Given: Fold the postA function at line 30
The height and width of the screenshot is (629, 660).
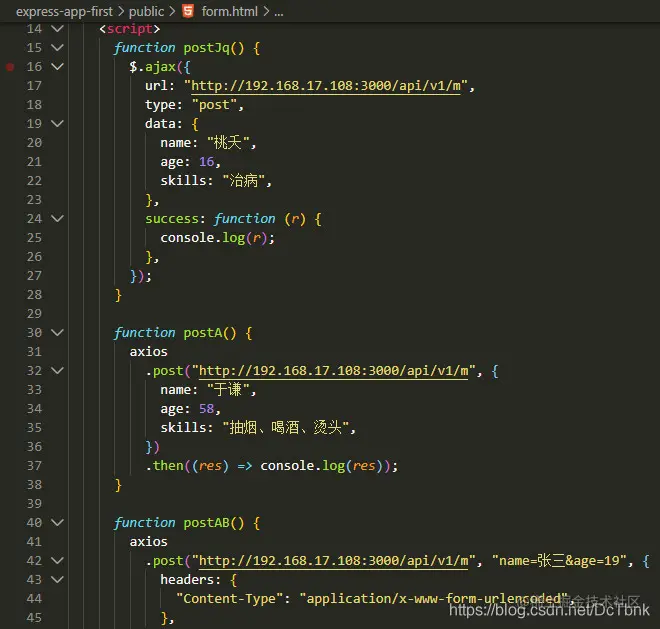Looking at the screenshot, I should [57, 333].
